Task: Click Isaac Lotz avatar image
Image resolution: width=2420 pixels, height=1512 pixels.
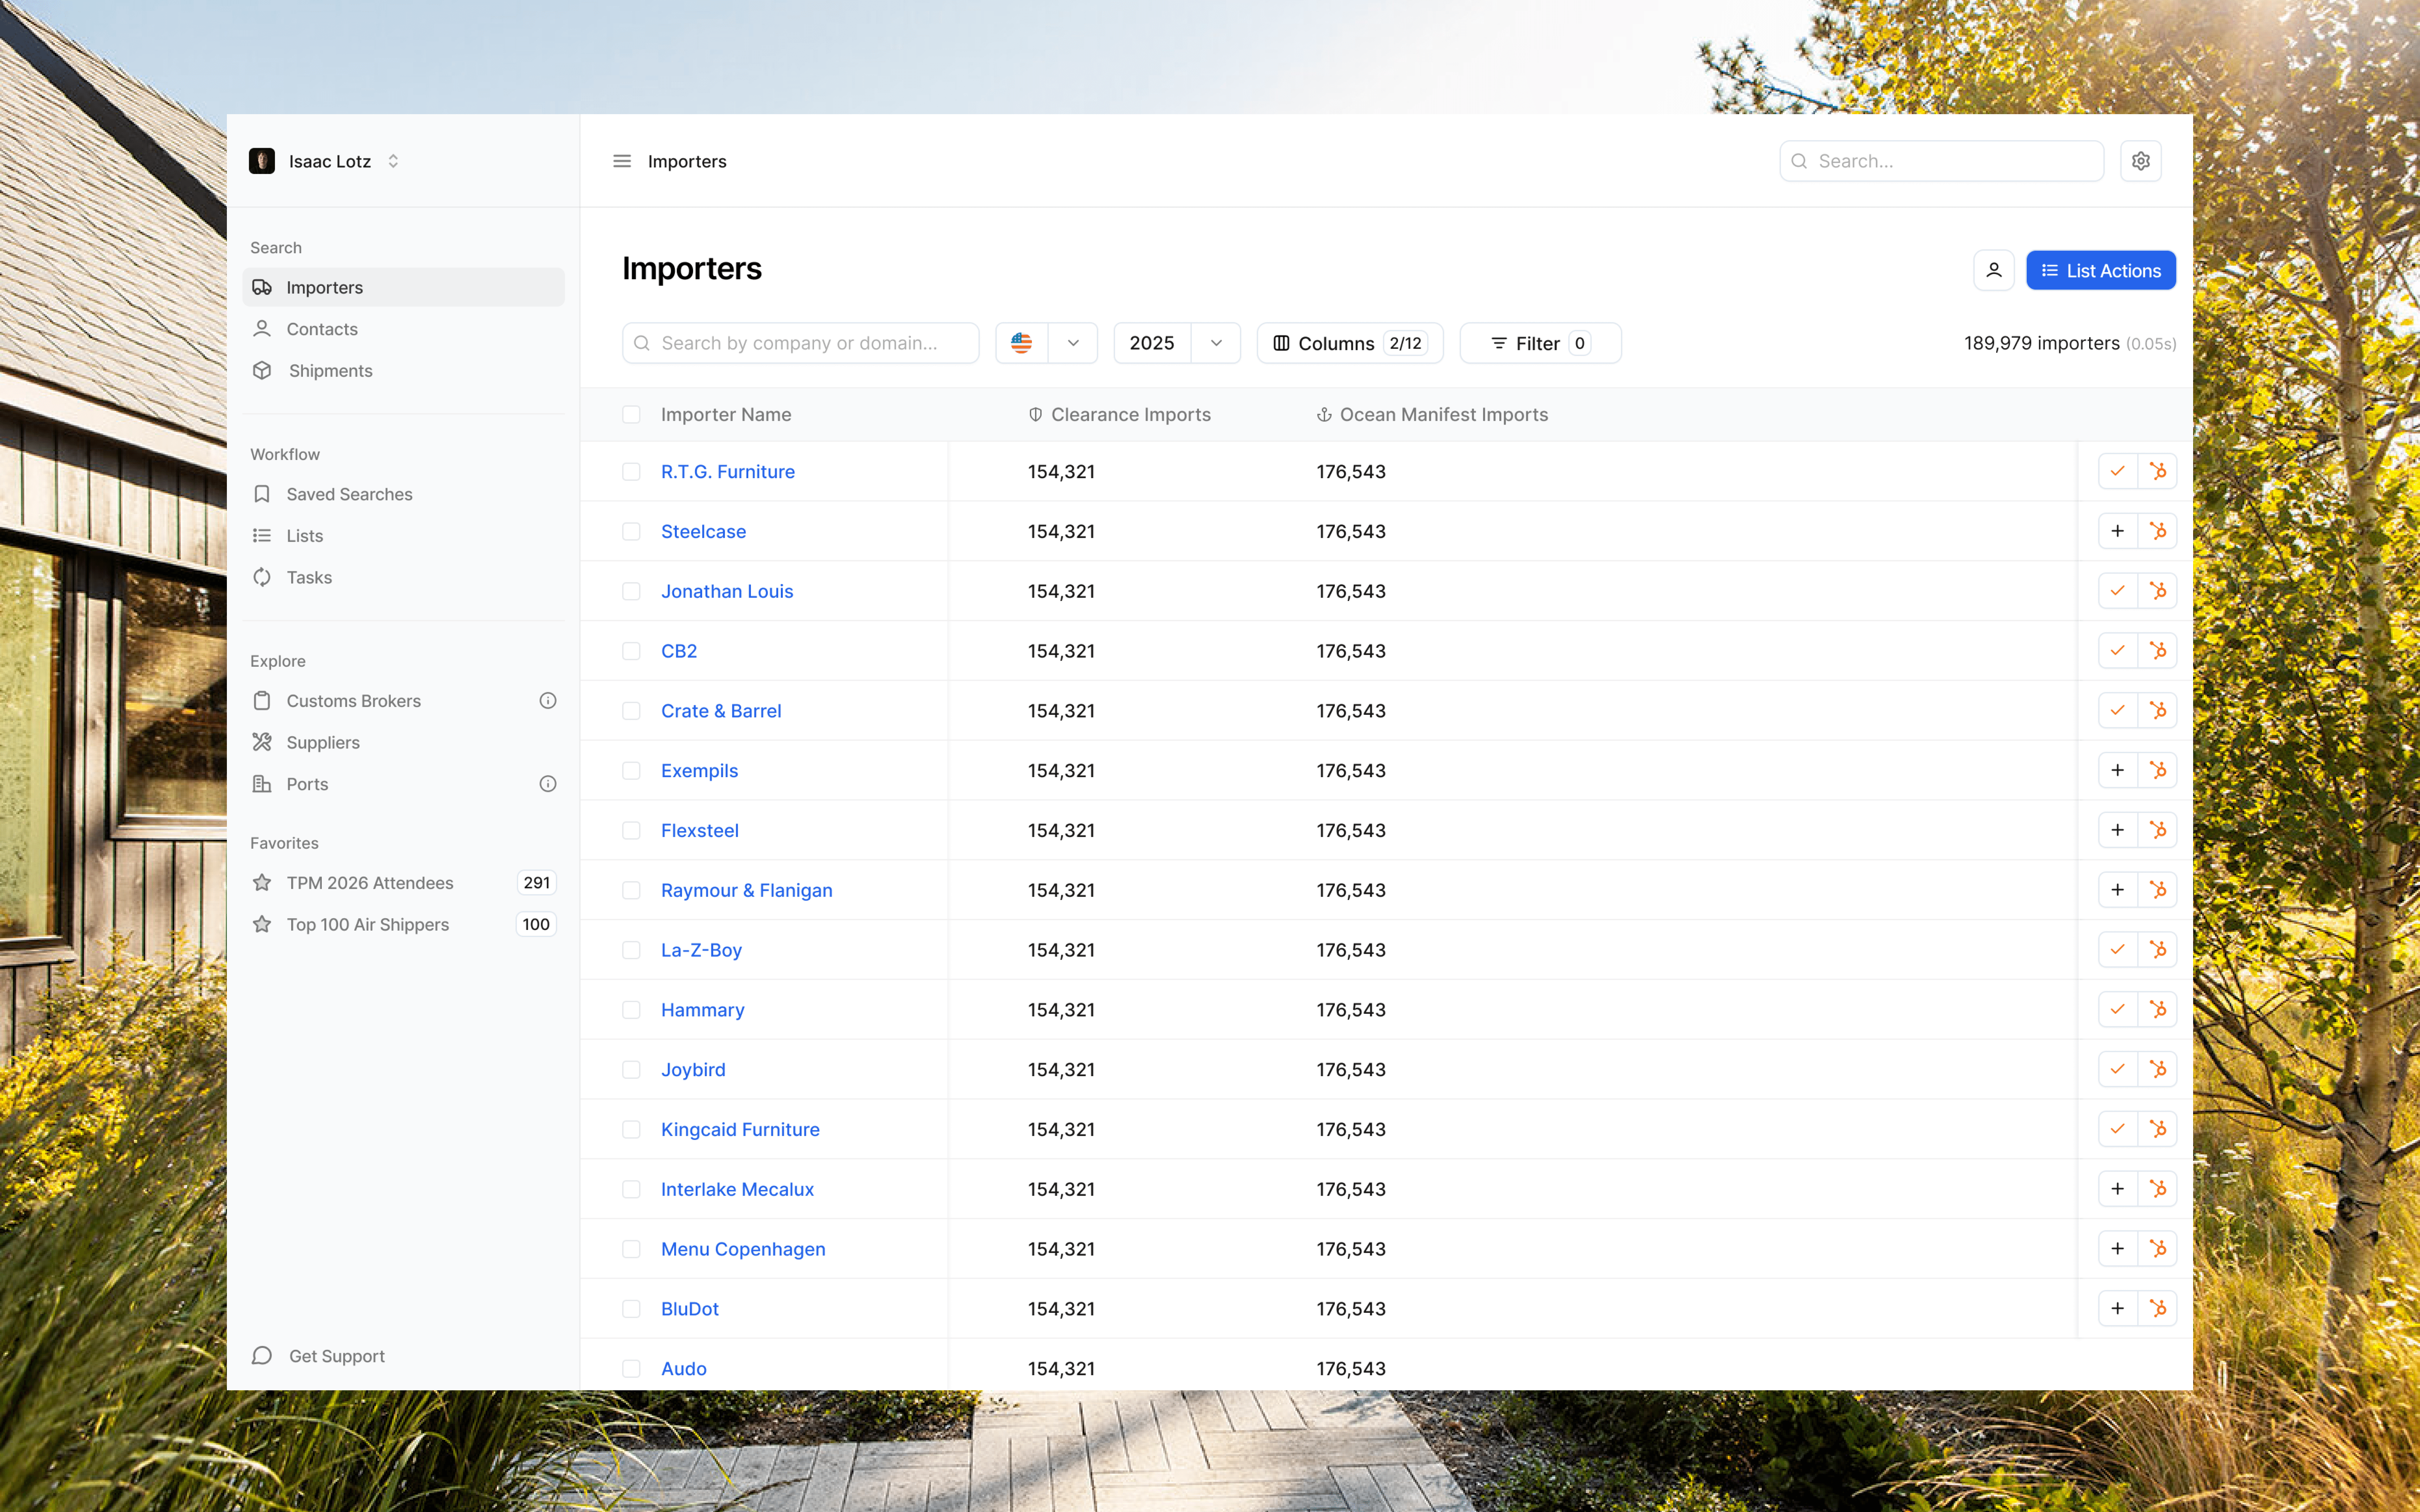Action: pos(262,161)
